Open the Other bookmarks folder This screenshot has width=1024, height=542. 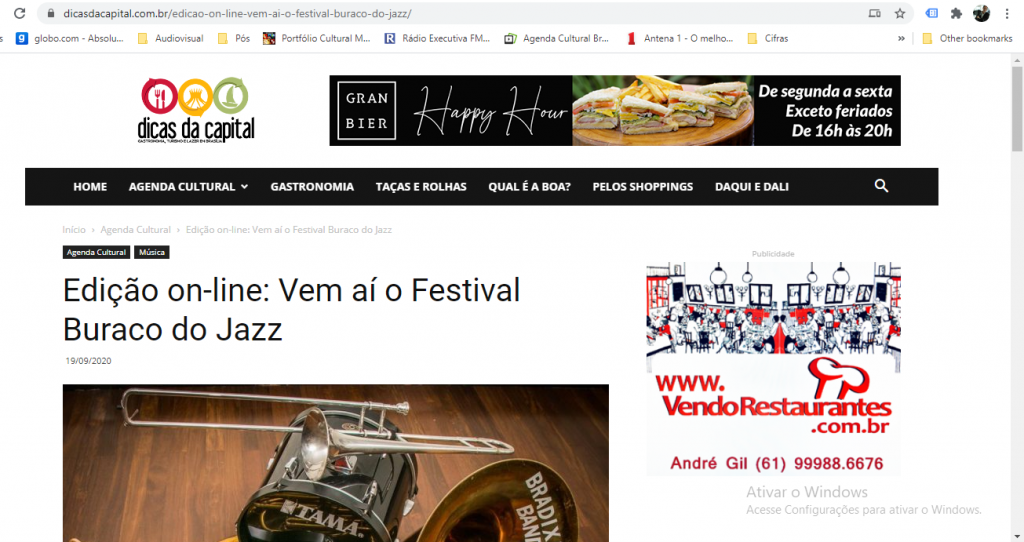coord(967,39)
